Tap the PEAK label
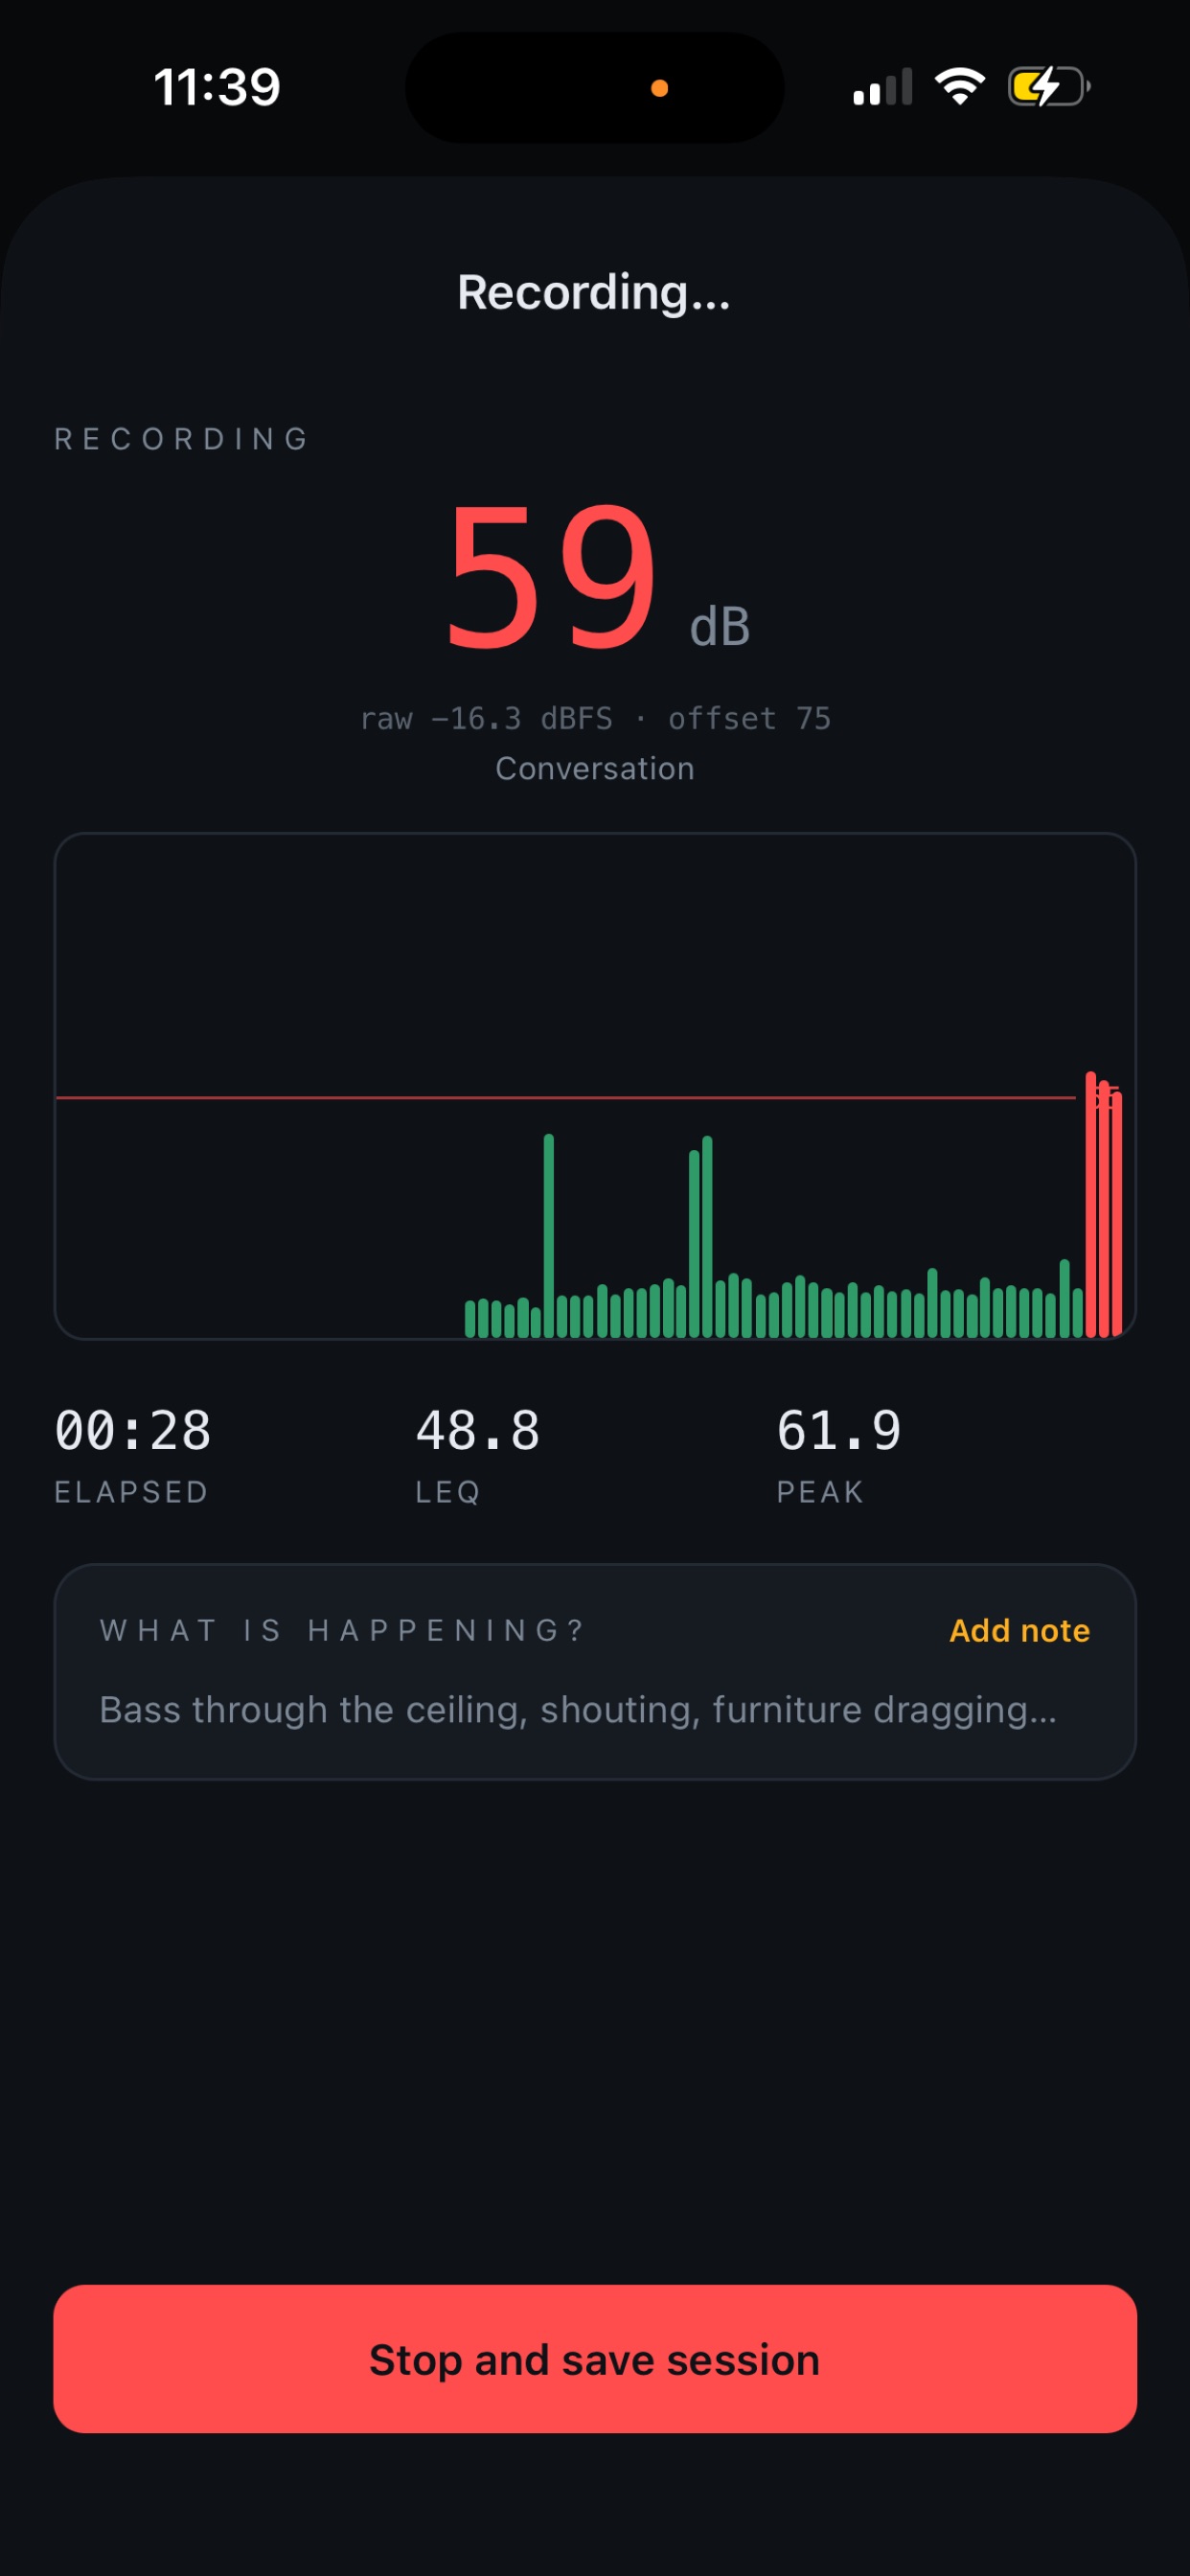The height and width of the screenshot is (2576, 1190). point(820,1492)
